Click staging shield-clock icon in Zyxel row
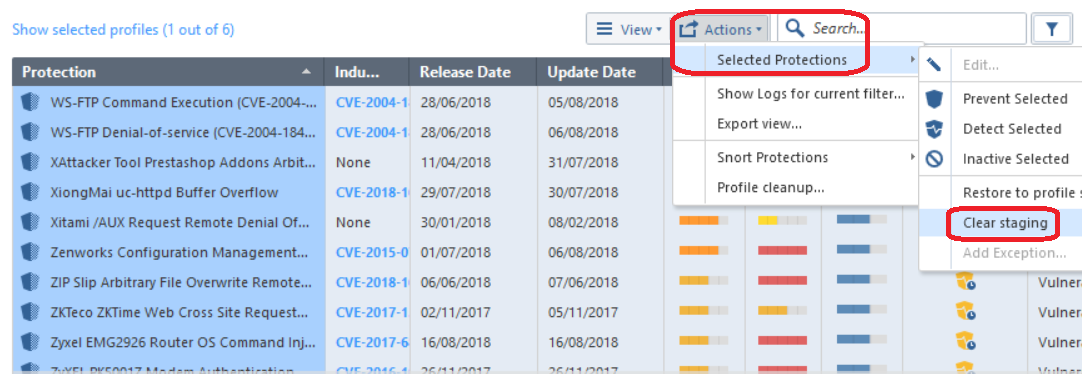Image resolution: width=1082 pixels, height=374 pixels. click(965, 342)
